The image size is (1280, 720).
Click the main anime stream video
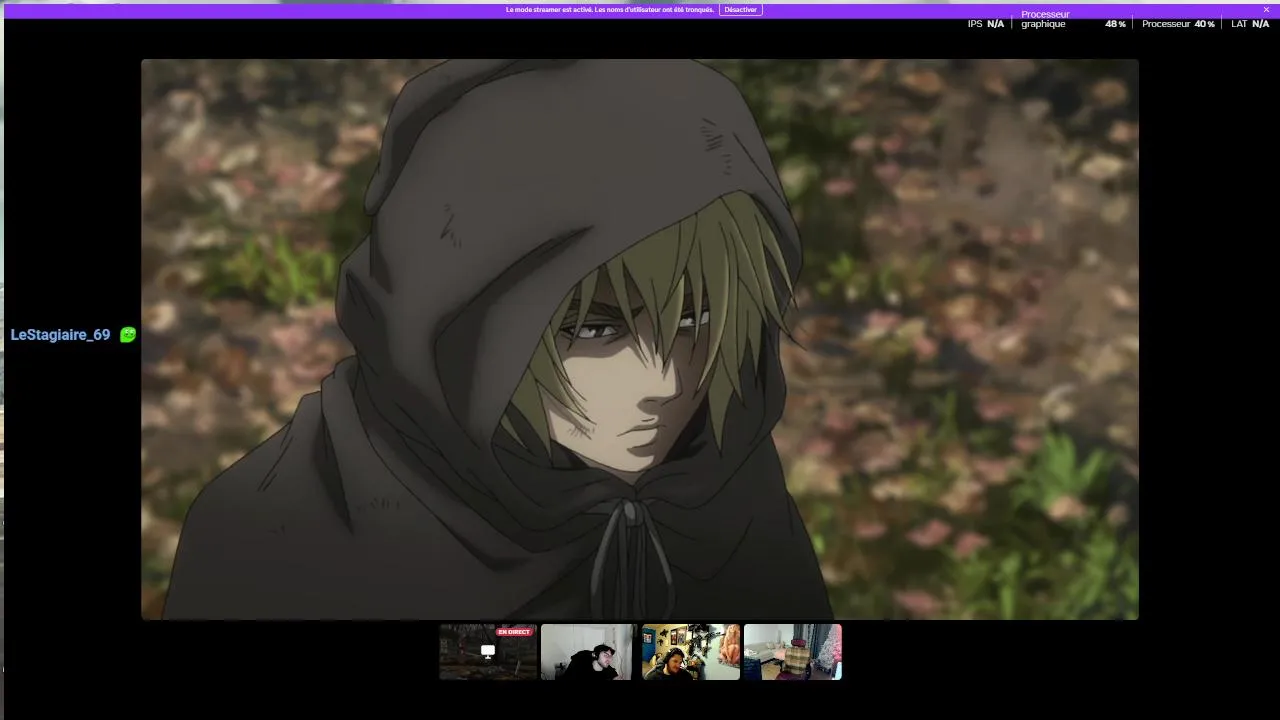pyautogui.click(x=640, y=339)
